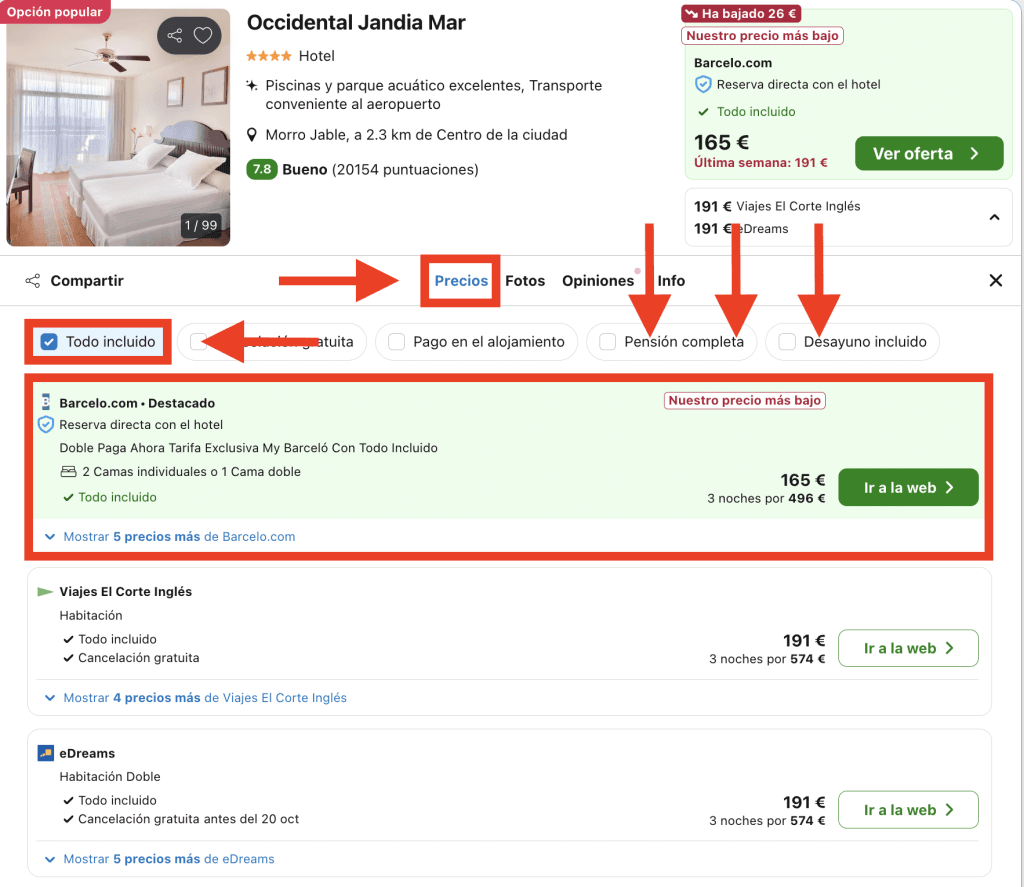Enable the Pago en el alojamiento filter
Viewport: 1024px width, 887px height.
pyautogui.click(x=396, y=342)
